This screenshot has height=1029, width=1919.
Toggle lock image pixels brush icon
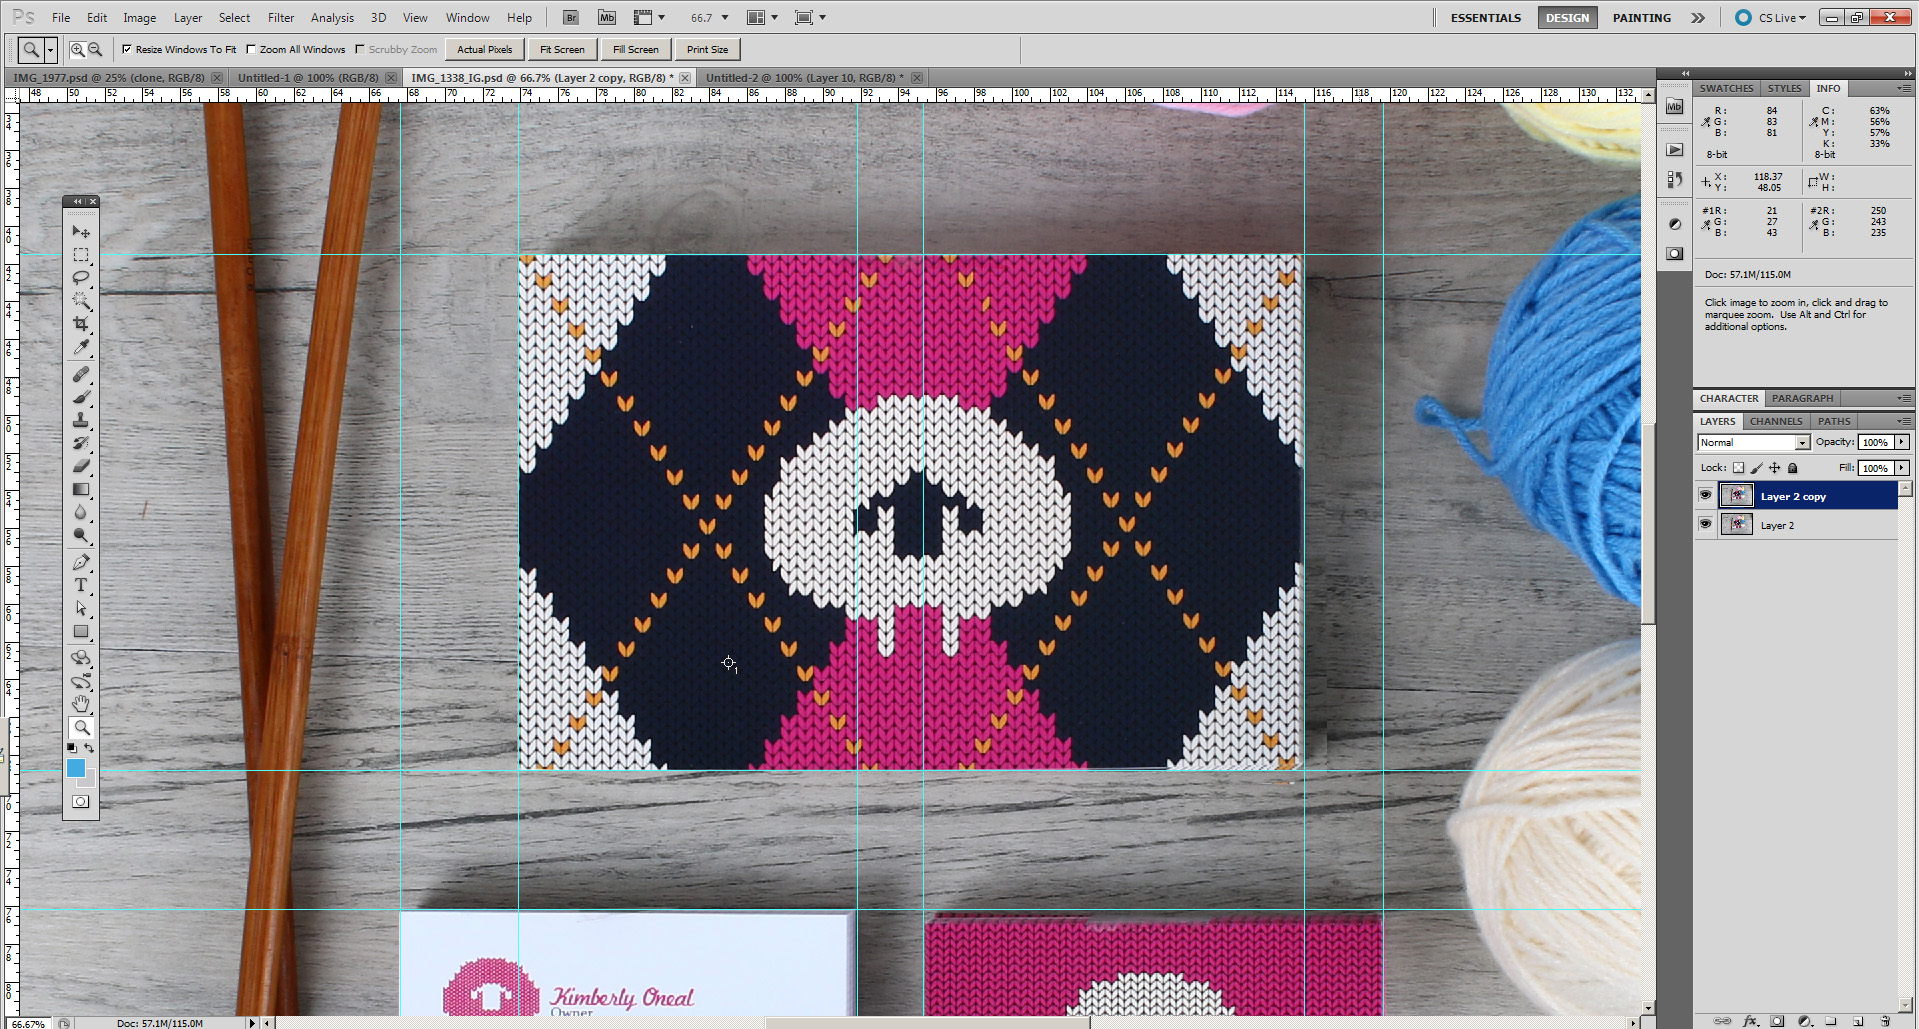coord(1757,468)
